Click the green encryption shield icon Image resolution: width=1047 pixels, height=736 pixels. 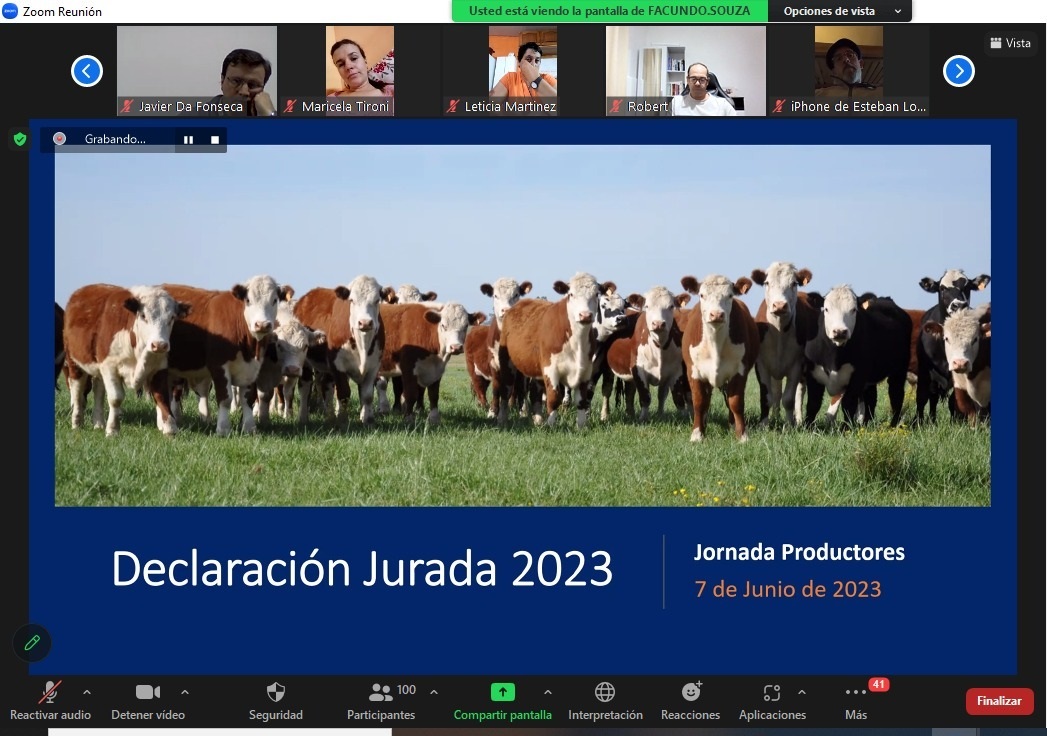[20, 139]
